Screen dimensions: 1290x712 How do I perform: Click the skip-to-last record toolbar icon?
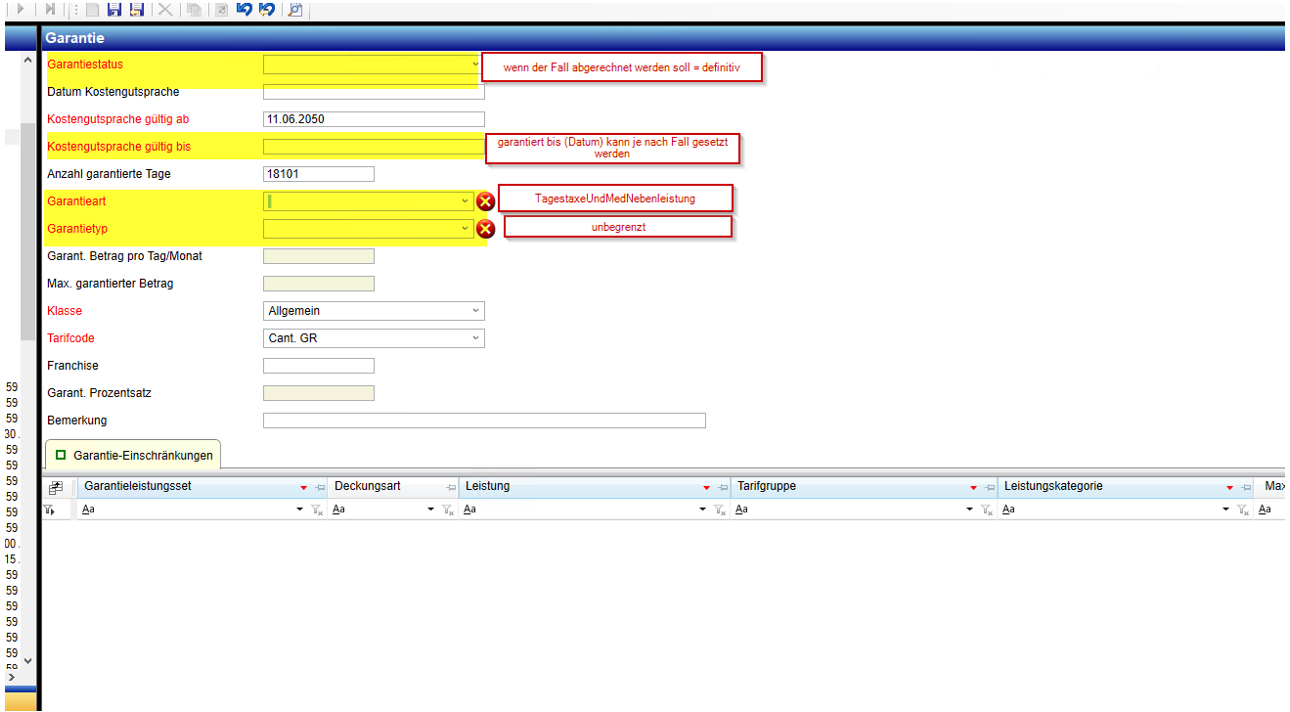tap(50, 9)
